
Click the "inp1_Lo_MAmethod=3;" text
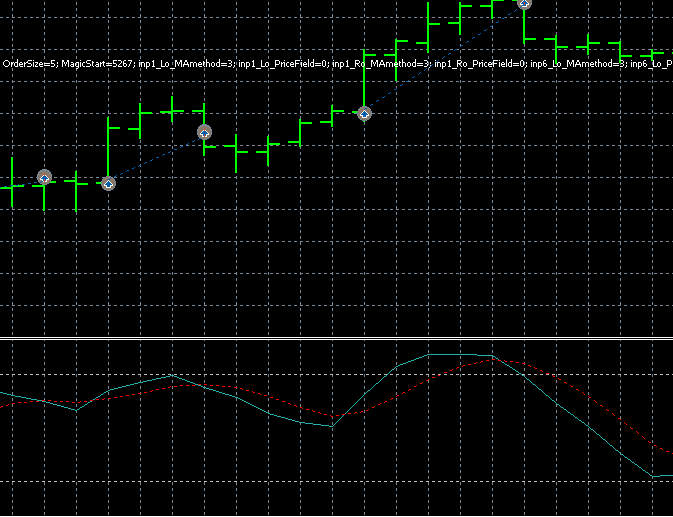[x=187, y=64]
